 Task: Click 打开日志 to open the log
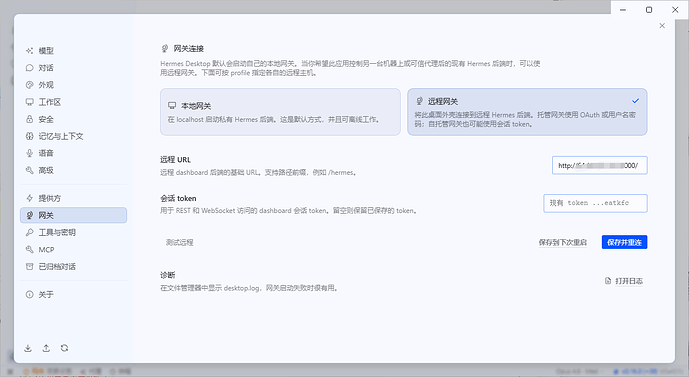(624, 281)
